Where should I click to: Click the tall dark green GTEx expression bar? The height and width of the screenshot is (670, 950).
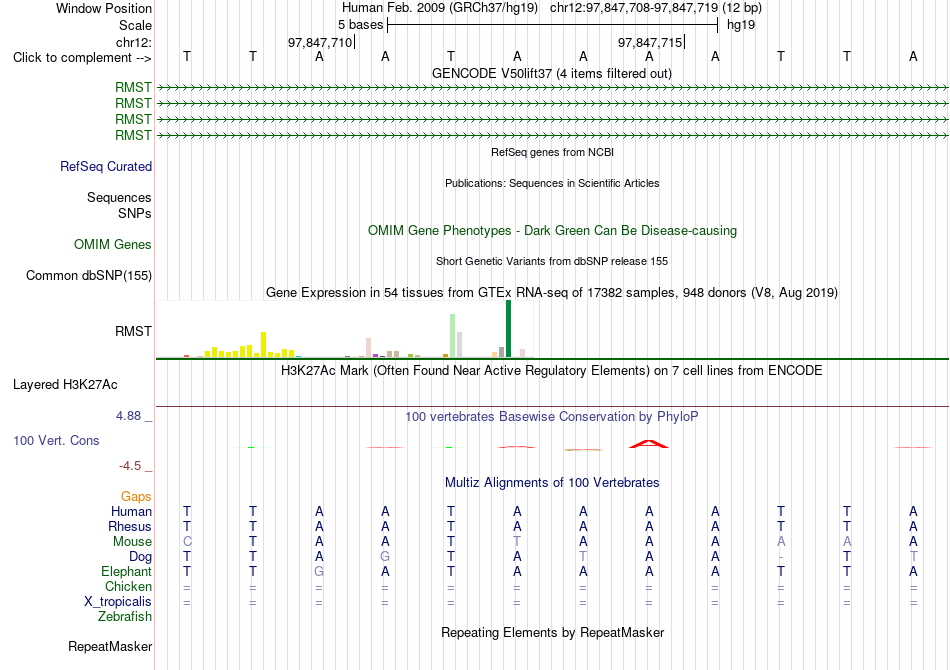[508, 329]
